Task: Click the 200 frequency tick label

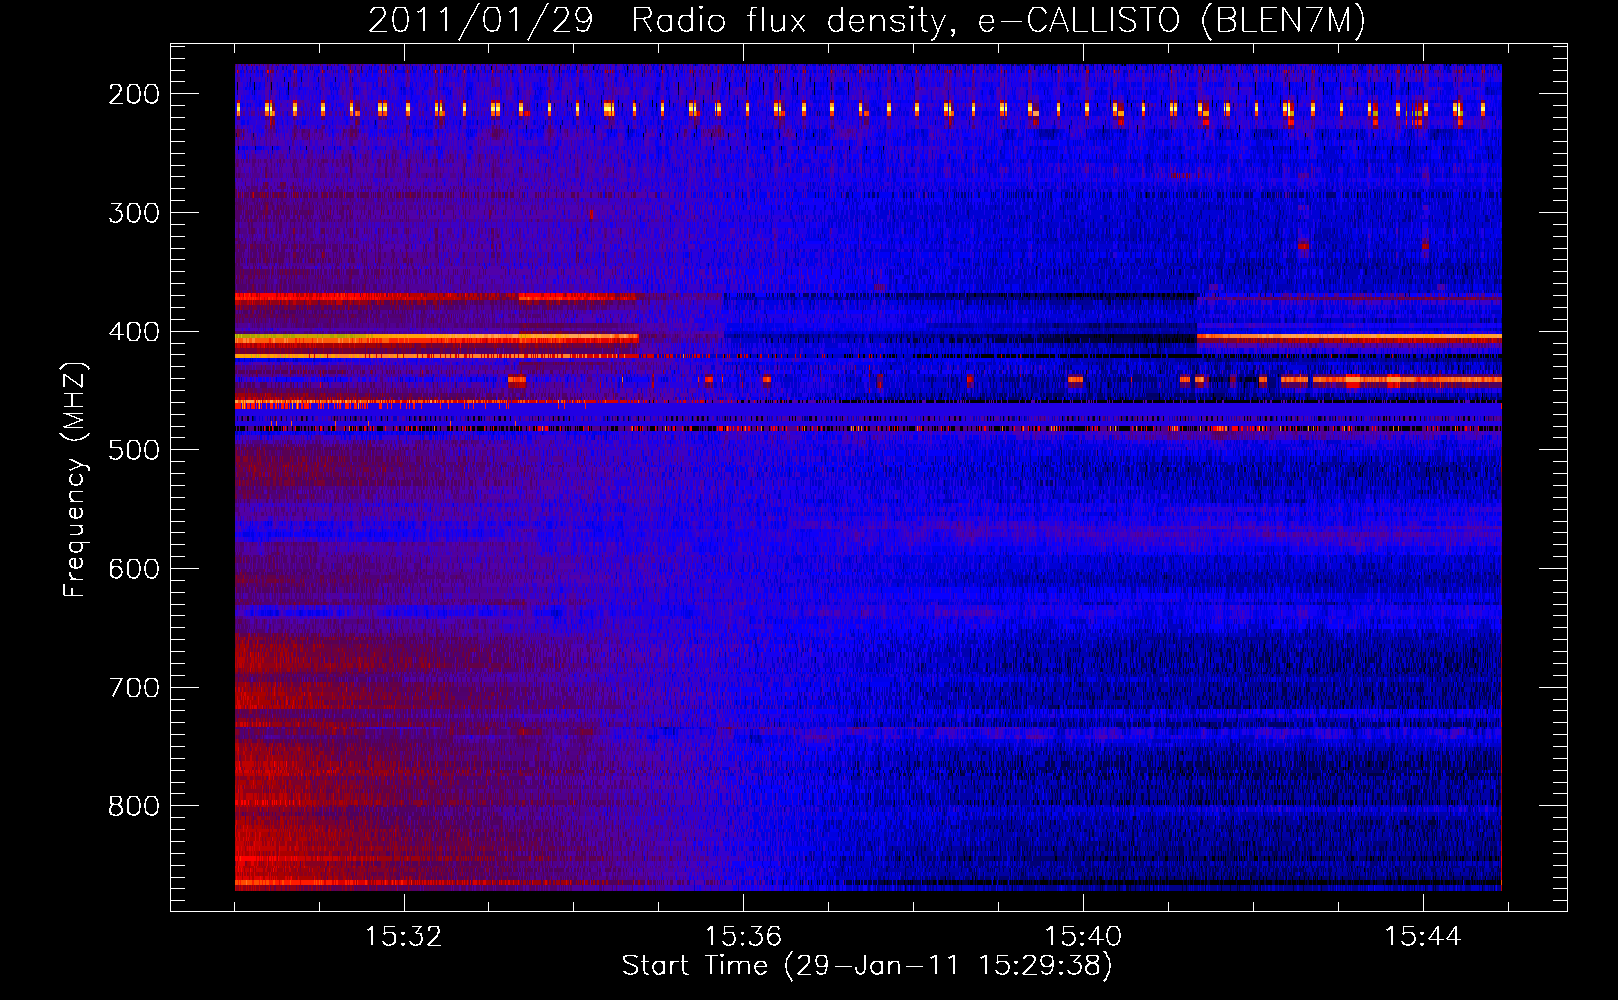Action: click(134, 94)
